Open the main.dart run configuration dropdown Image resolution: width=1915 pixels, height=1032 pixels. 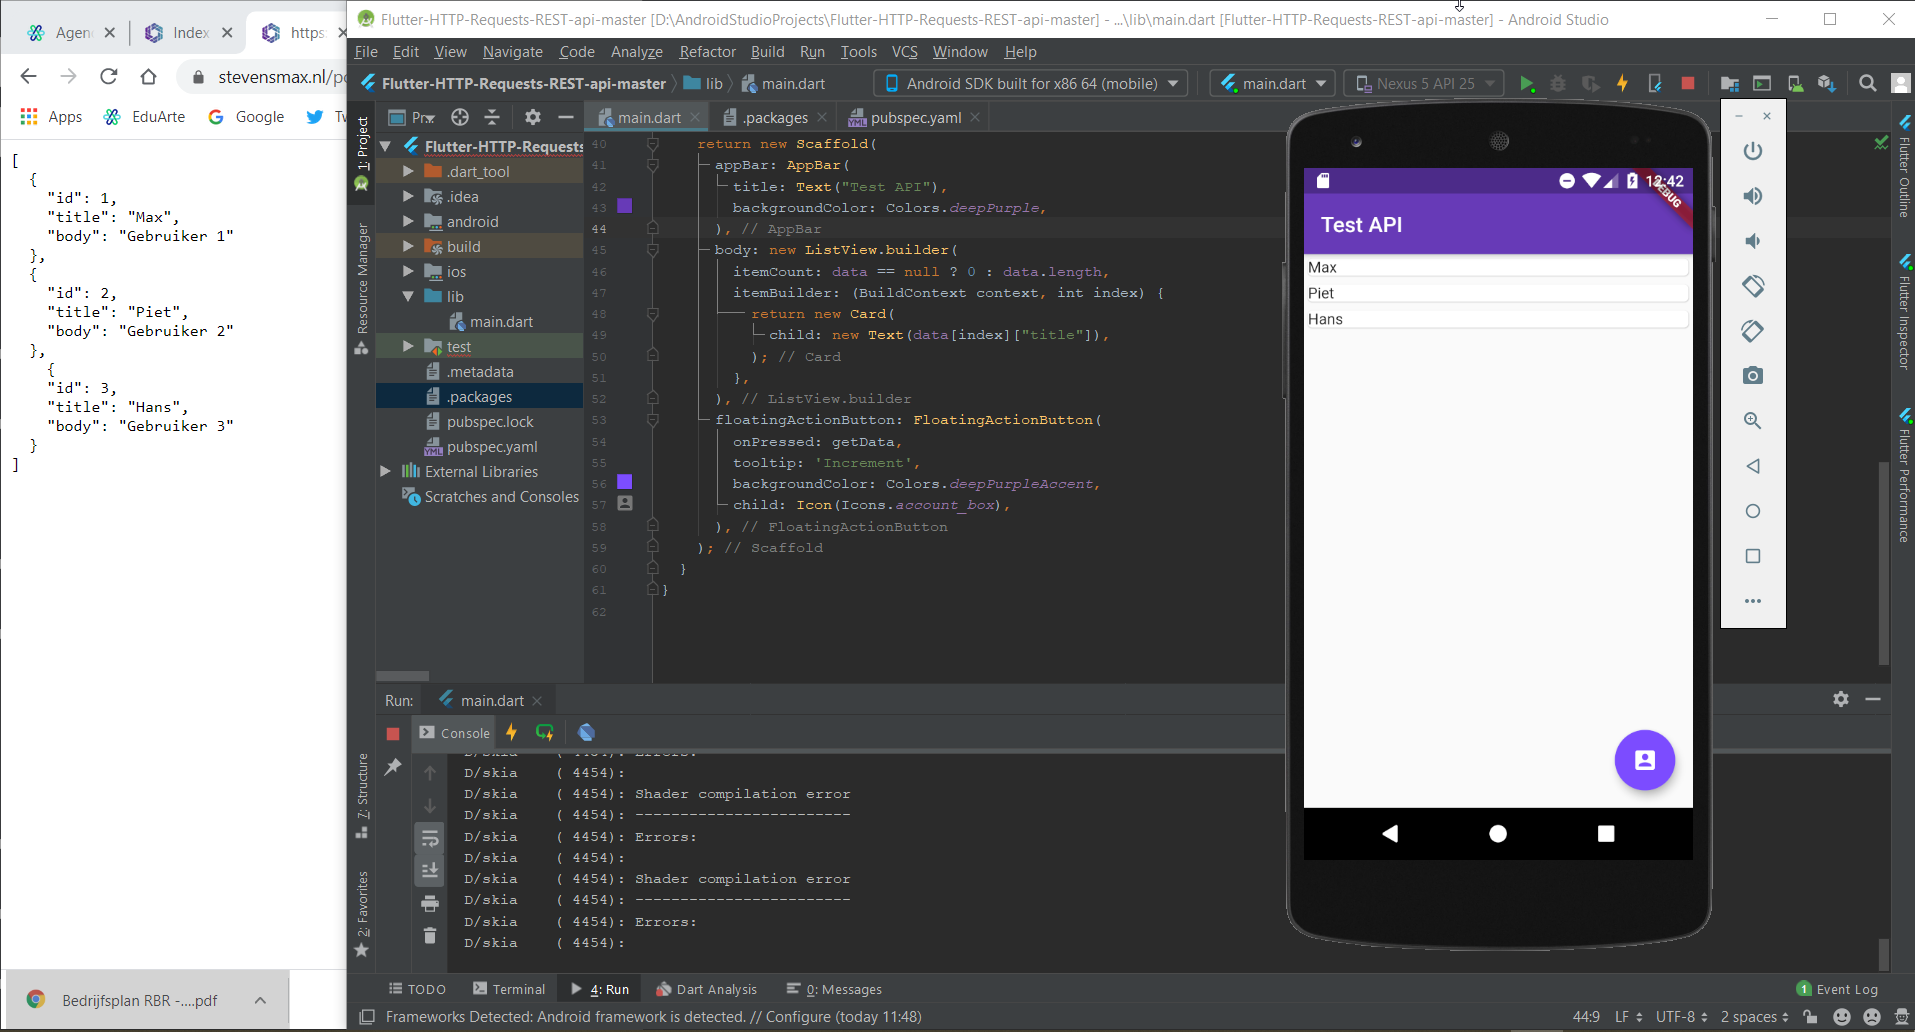click(1274, 84)
